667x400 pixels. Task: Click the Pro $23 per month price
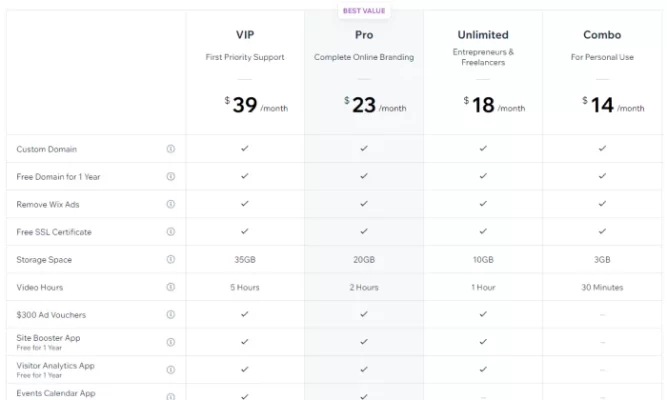pyautogui.click(x=375, y=105)
